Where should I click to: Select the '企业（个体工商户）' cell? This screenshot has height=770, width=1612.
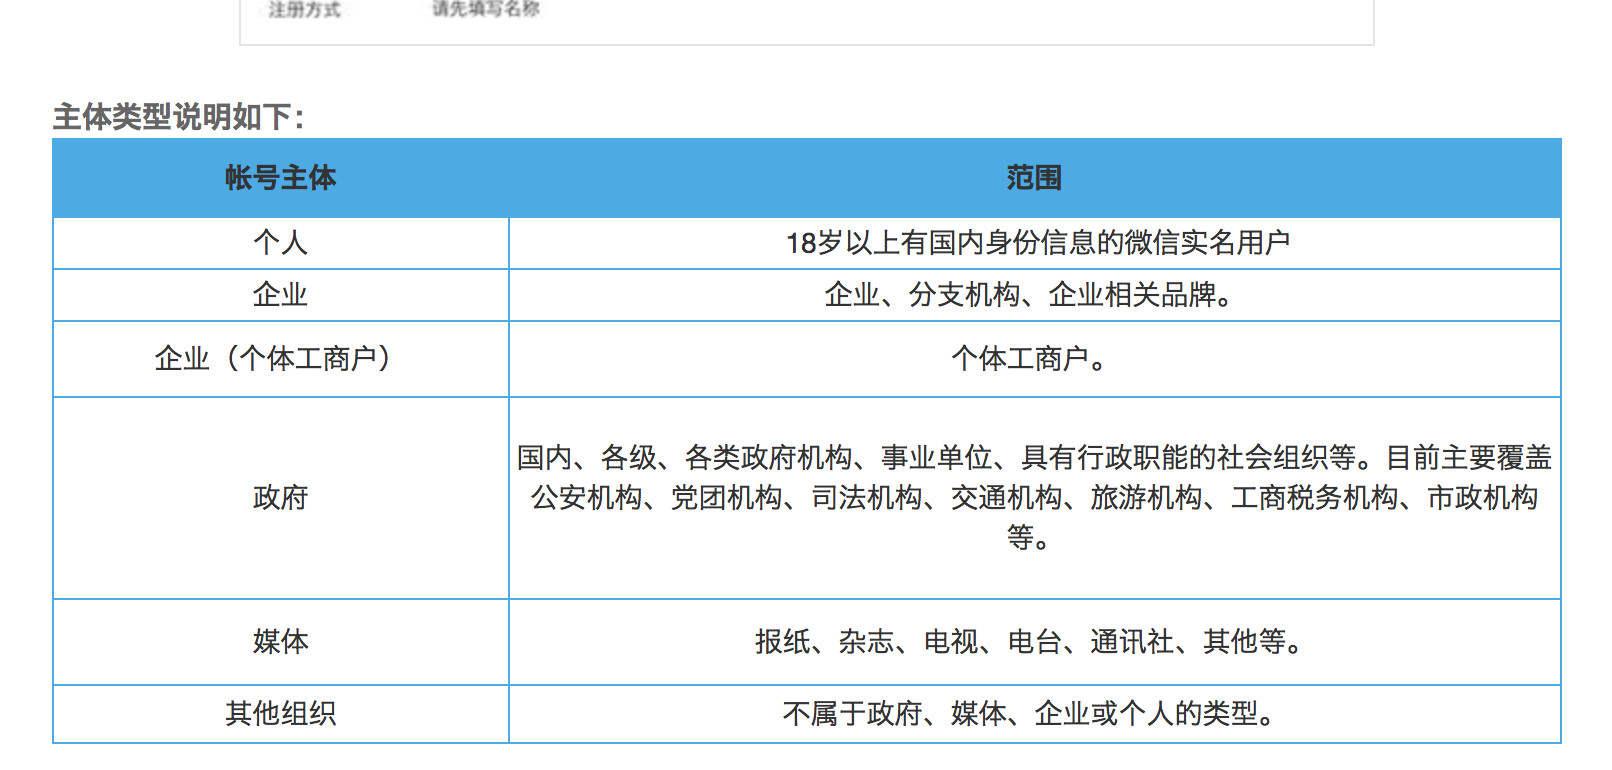tap(281, 359)
